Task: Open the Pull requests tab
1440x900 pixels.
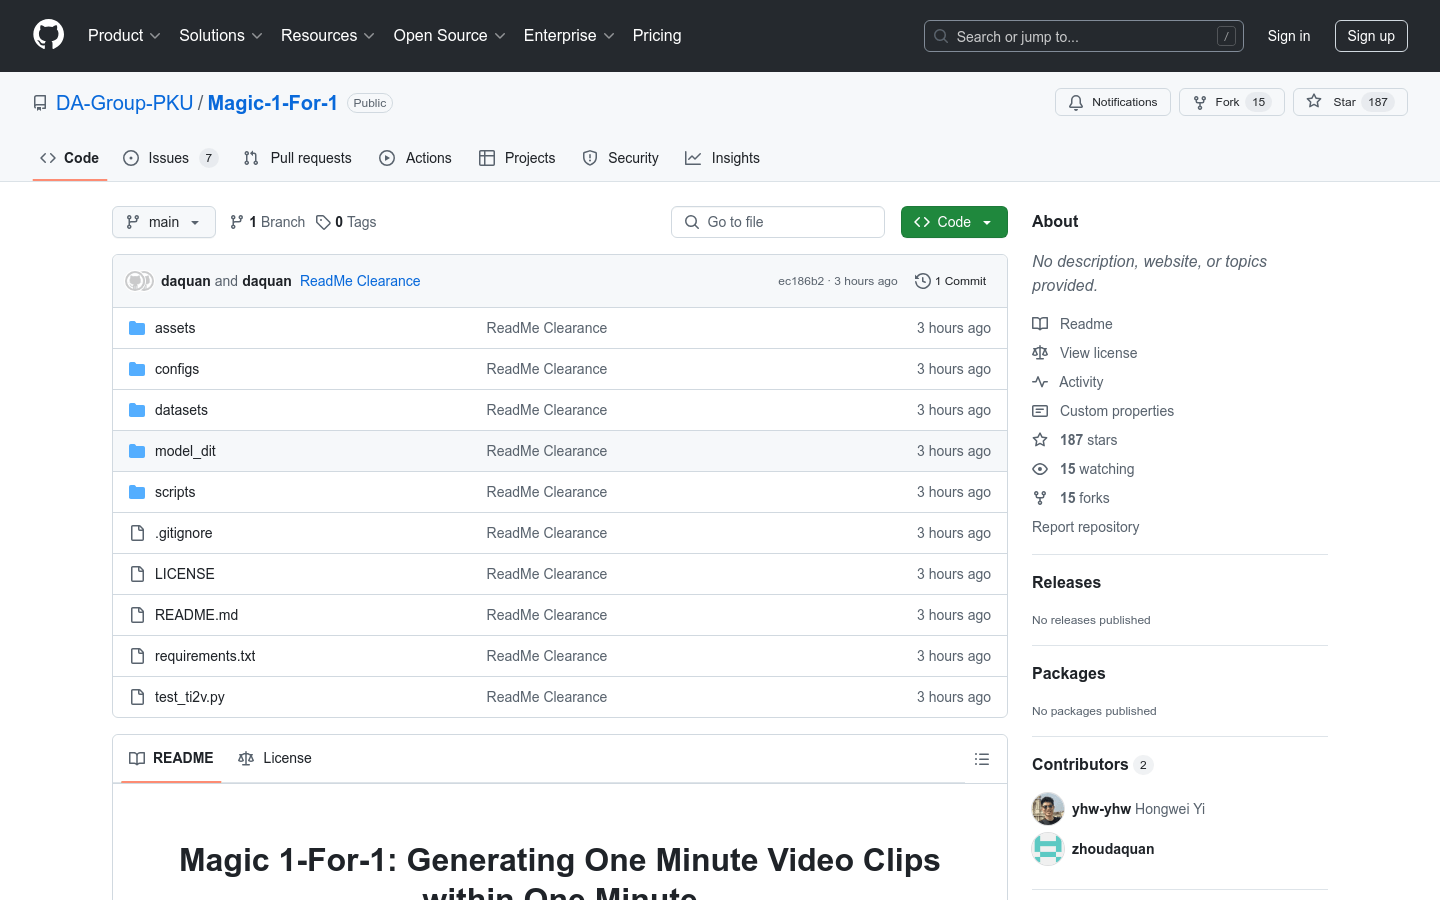Action: (x=298, y=158)
